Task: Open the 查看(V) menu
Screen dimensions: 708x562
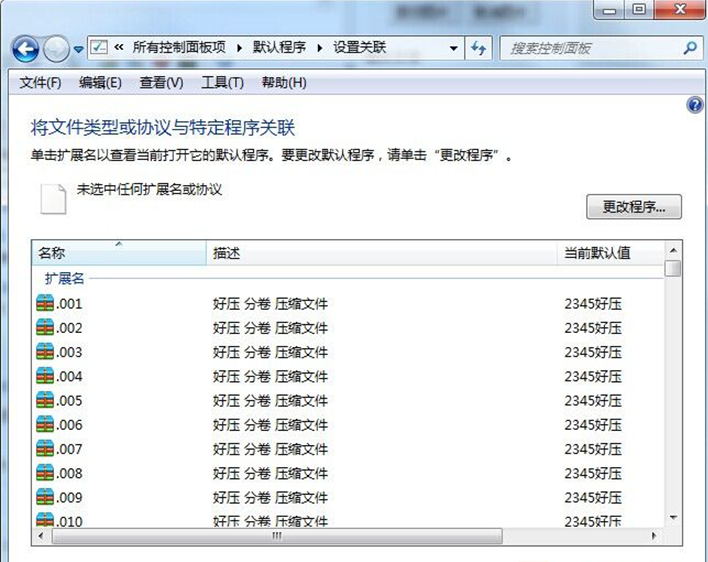Action: pos(161,83)
